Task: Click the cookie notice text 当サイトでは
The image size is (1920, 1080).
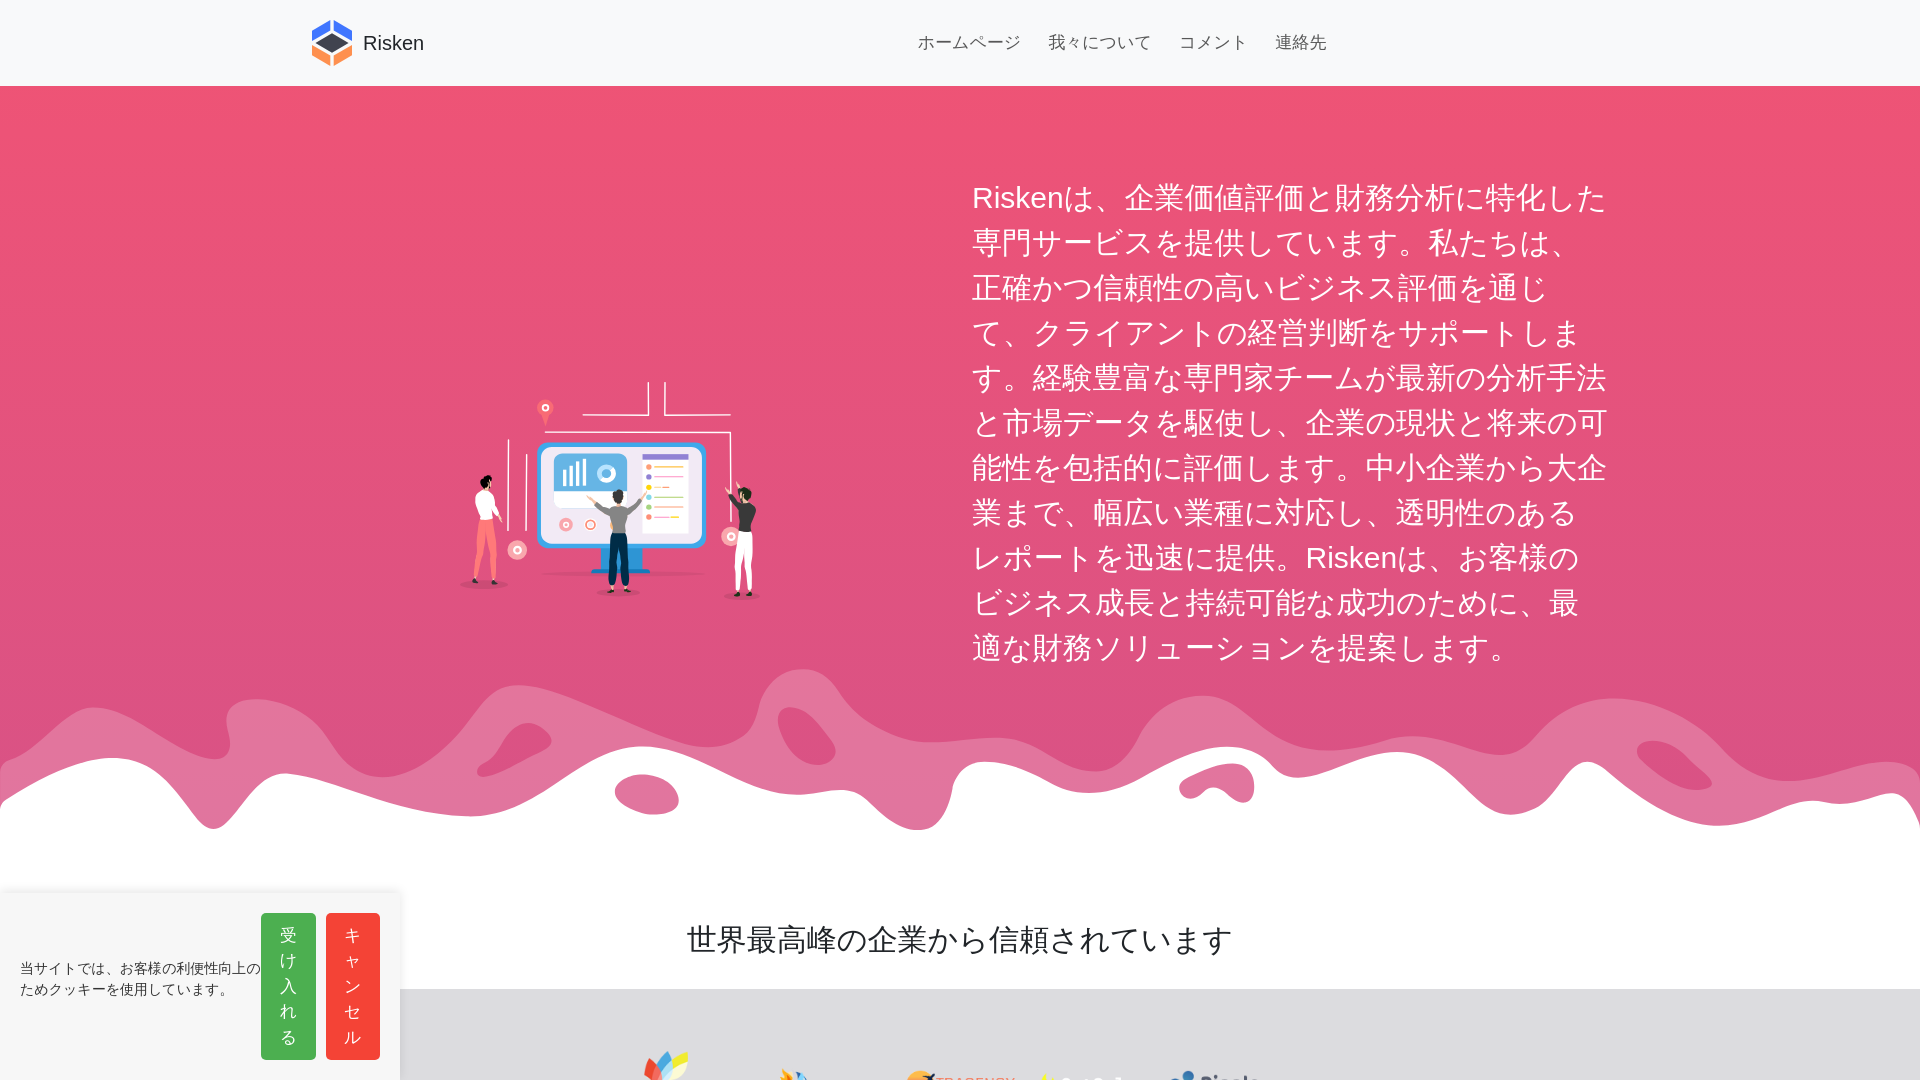Action: coord(140,979)
